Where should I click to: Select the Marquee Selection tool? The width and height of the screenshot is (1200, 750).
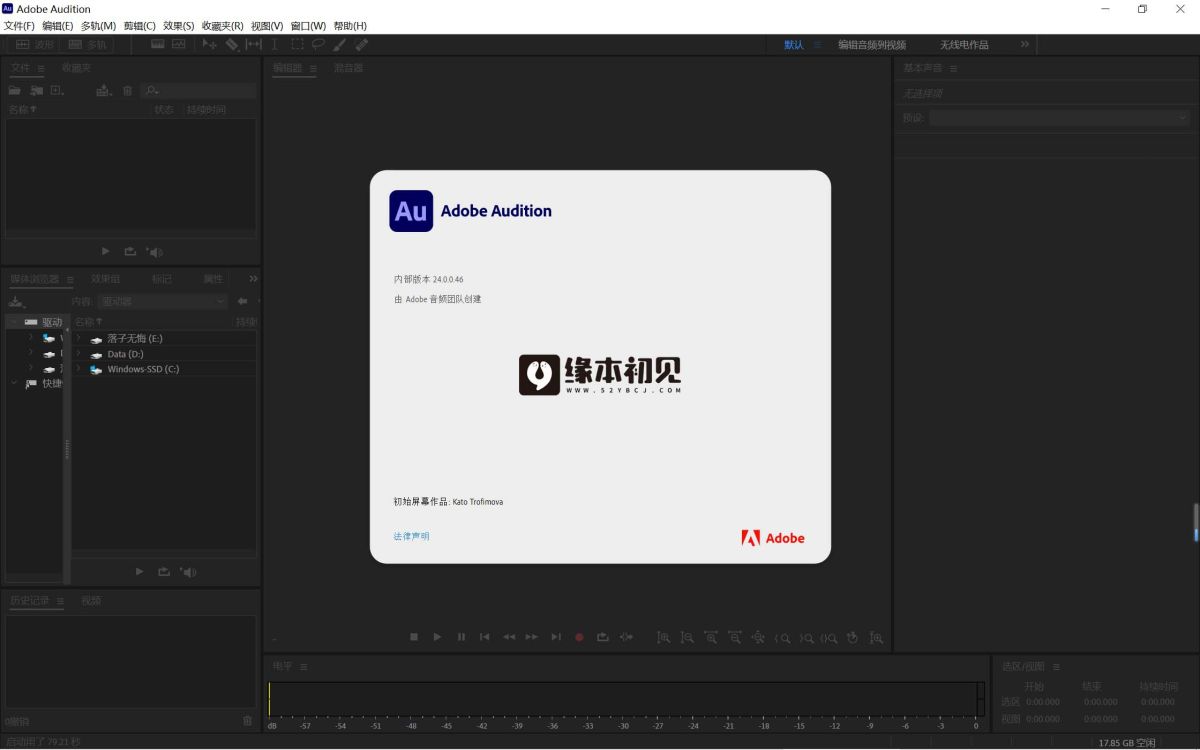[x=297, y=44]
